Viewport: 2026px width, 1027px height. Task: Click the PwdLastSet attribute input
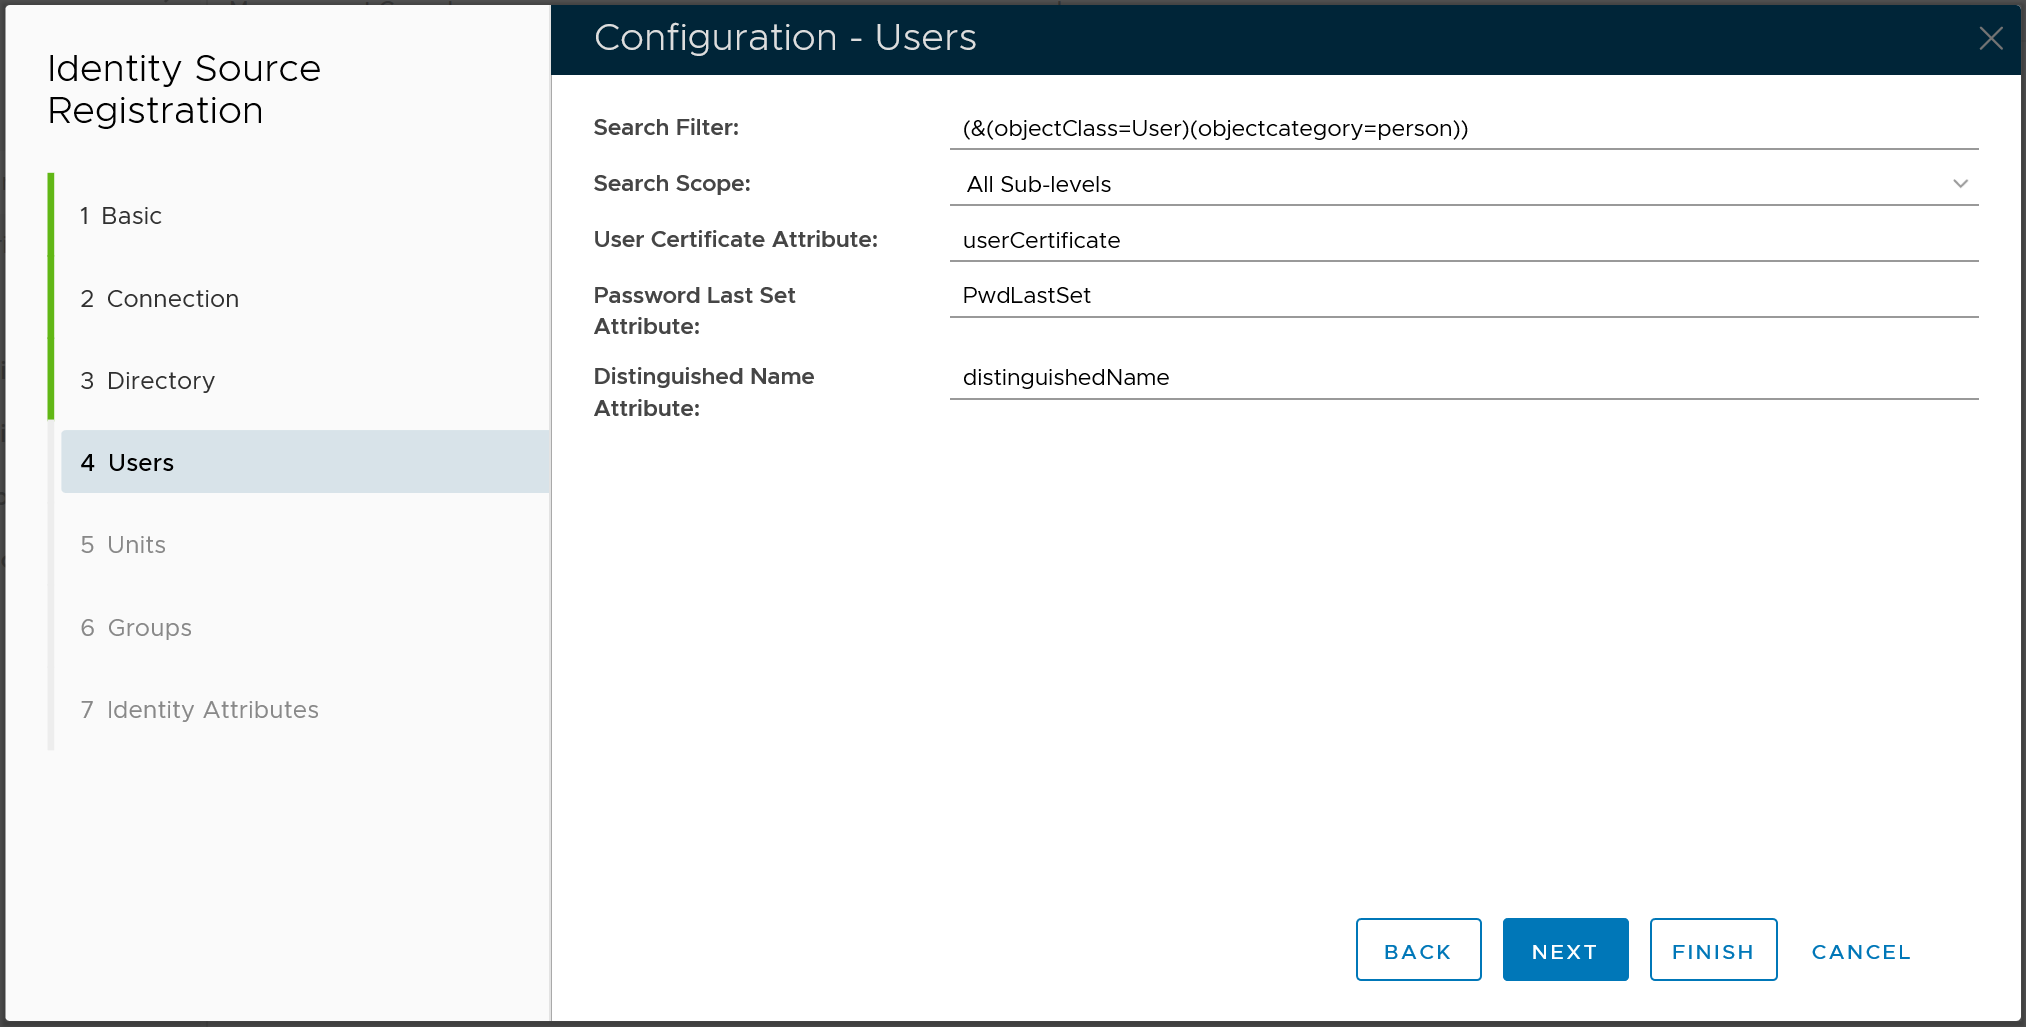click(x=1462, y=296)
